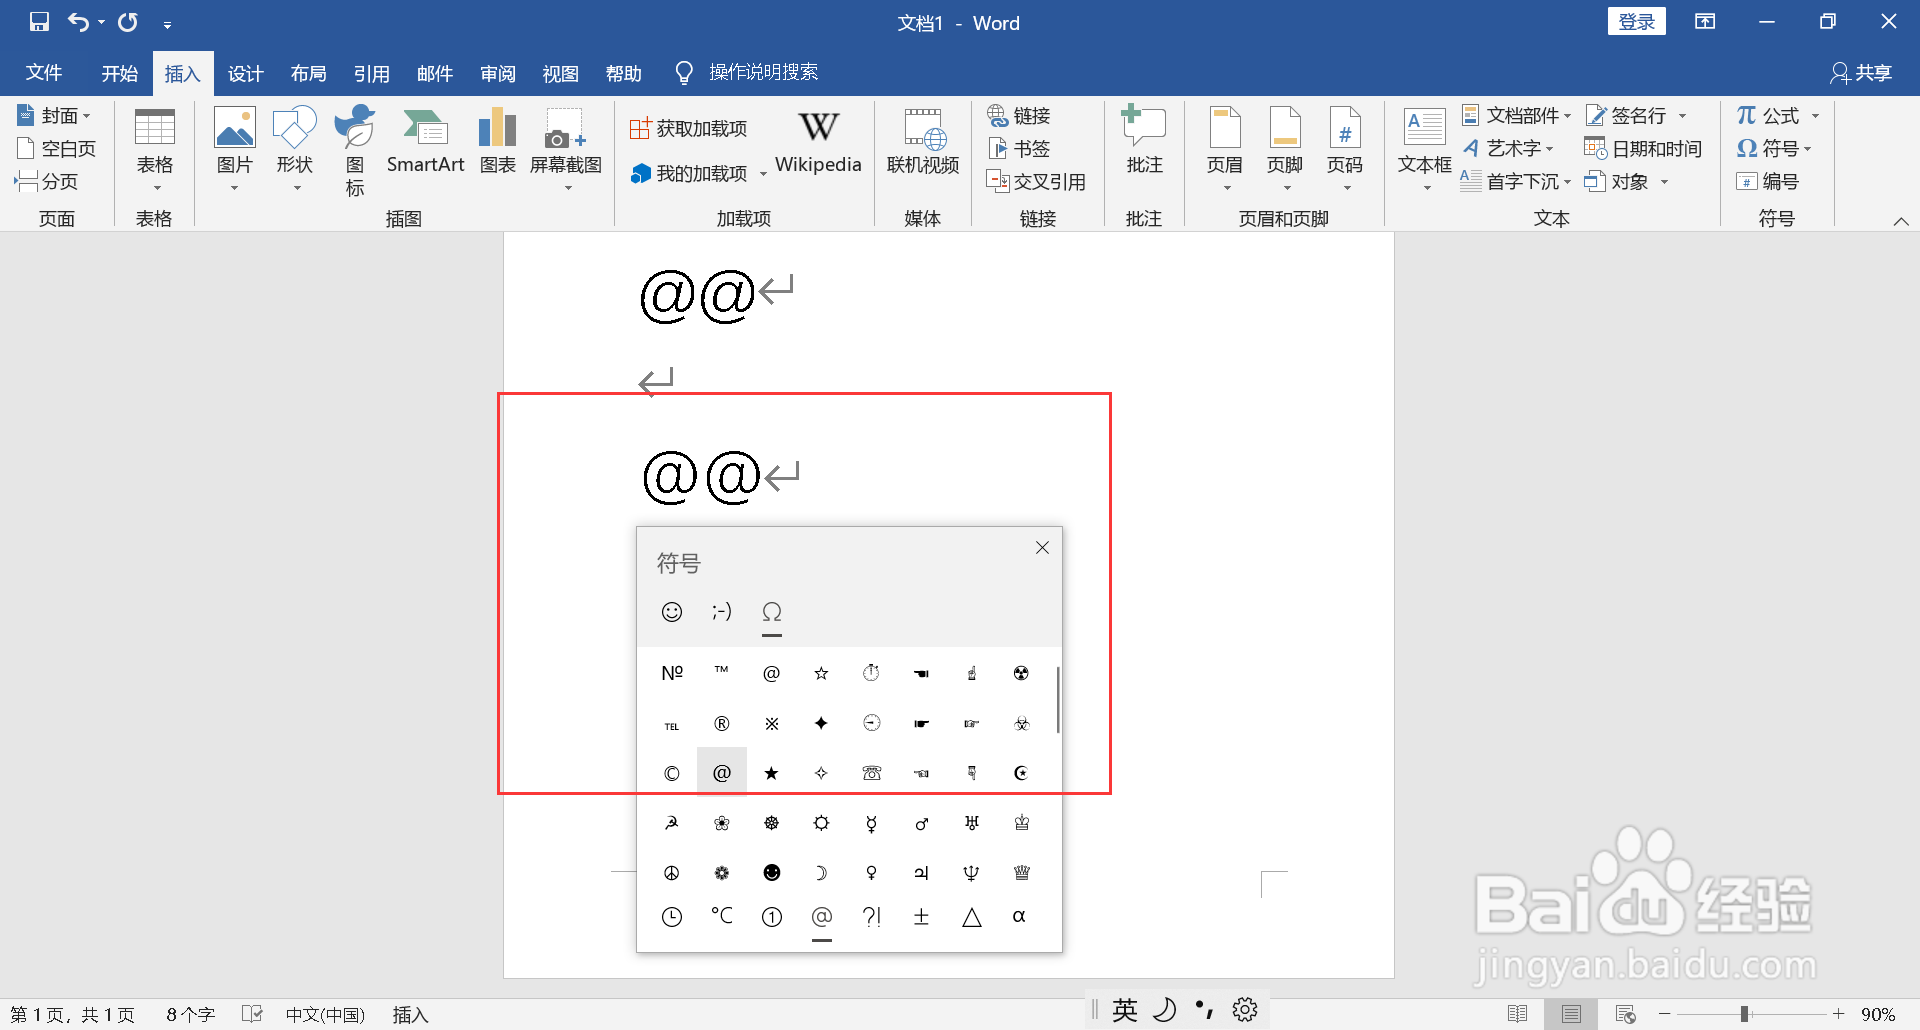Insert a 链接 hyperlink
Image resolution: width=1920 pixels, height=1030 pixels.
[x=1019, y=116]
